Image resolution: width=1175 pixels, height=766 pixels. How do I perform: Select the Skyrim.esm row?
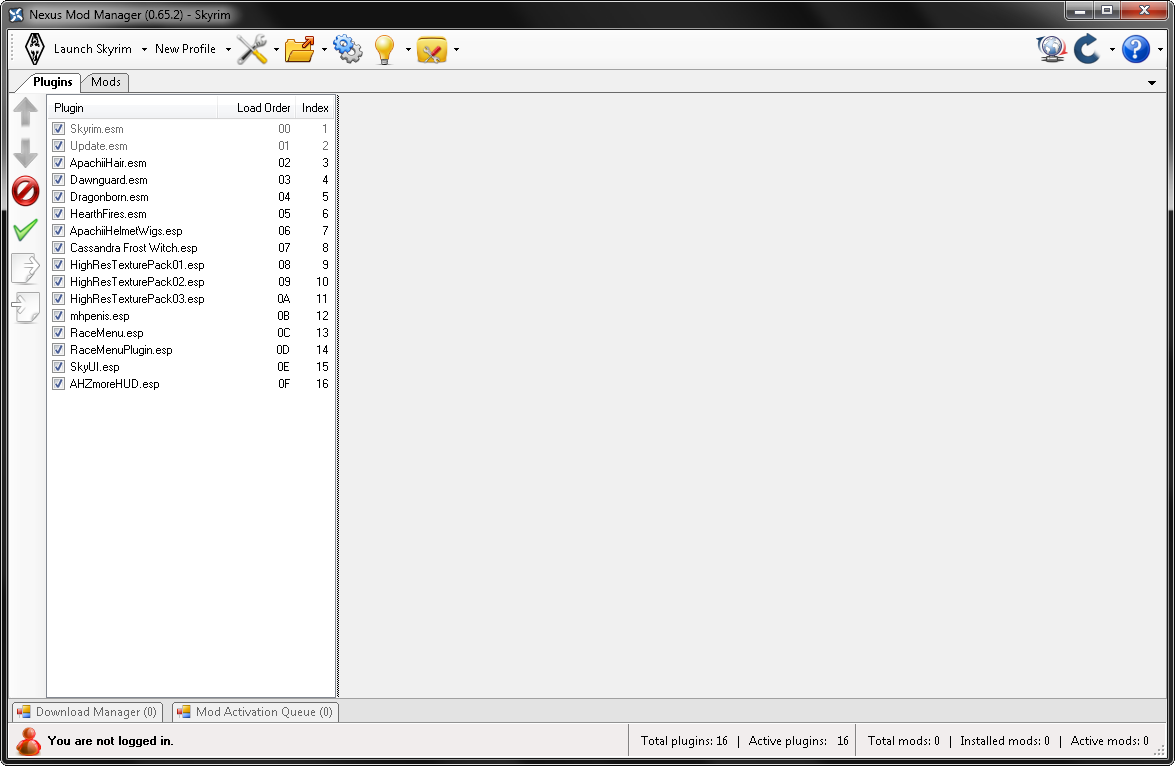[x=191, y=129]
